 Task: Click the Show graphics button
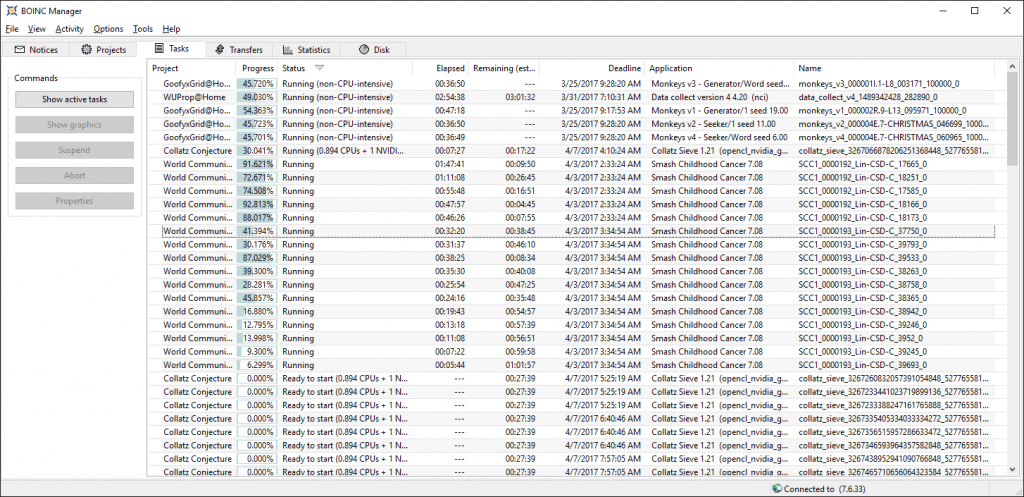click(x=74, y=125)
